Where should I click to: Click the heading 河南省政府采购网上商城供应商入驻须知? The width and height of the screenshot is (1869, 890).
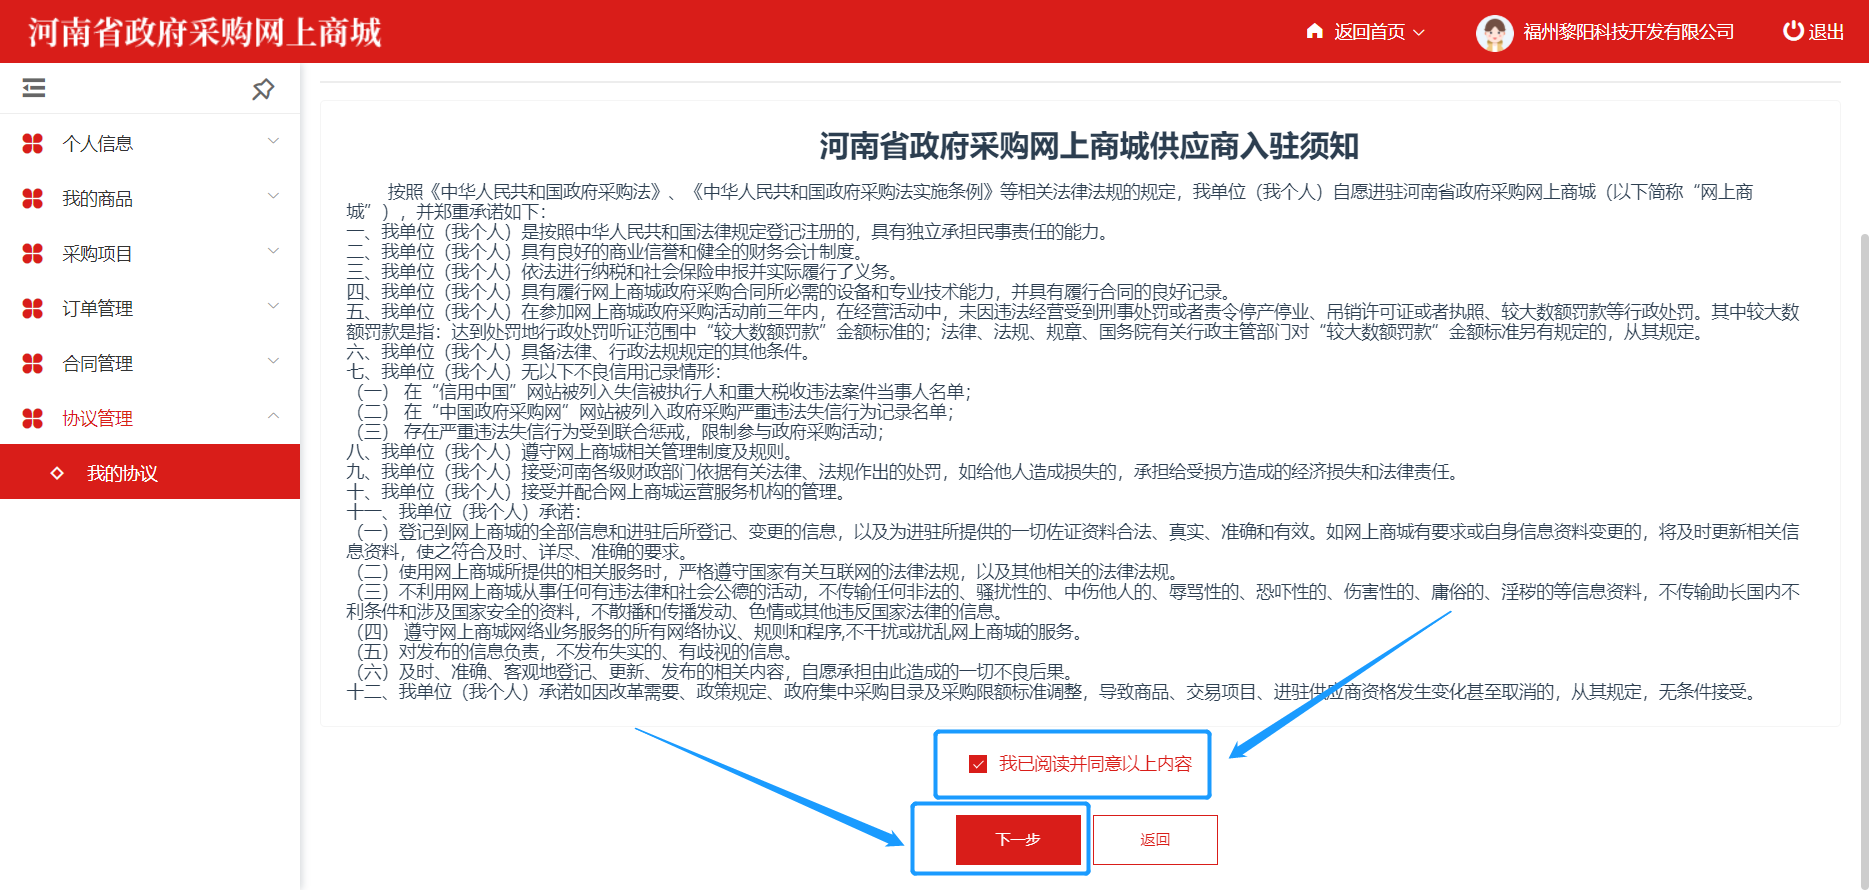coord(1089,147)
